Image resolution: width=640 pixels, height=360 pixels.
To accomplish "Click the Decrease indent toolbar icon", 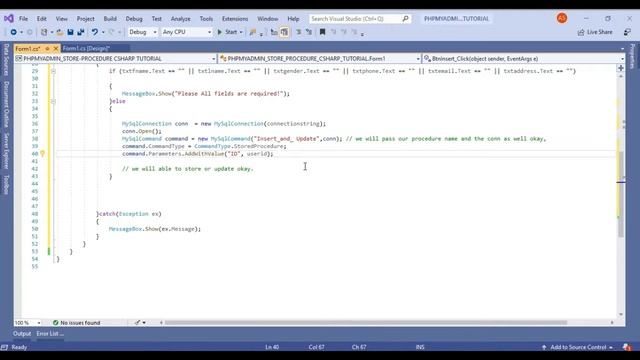I will tap(274, 32).
